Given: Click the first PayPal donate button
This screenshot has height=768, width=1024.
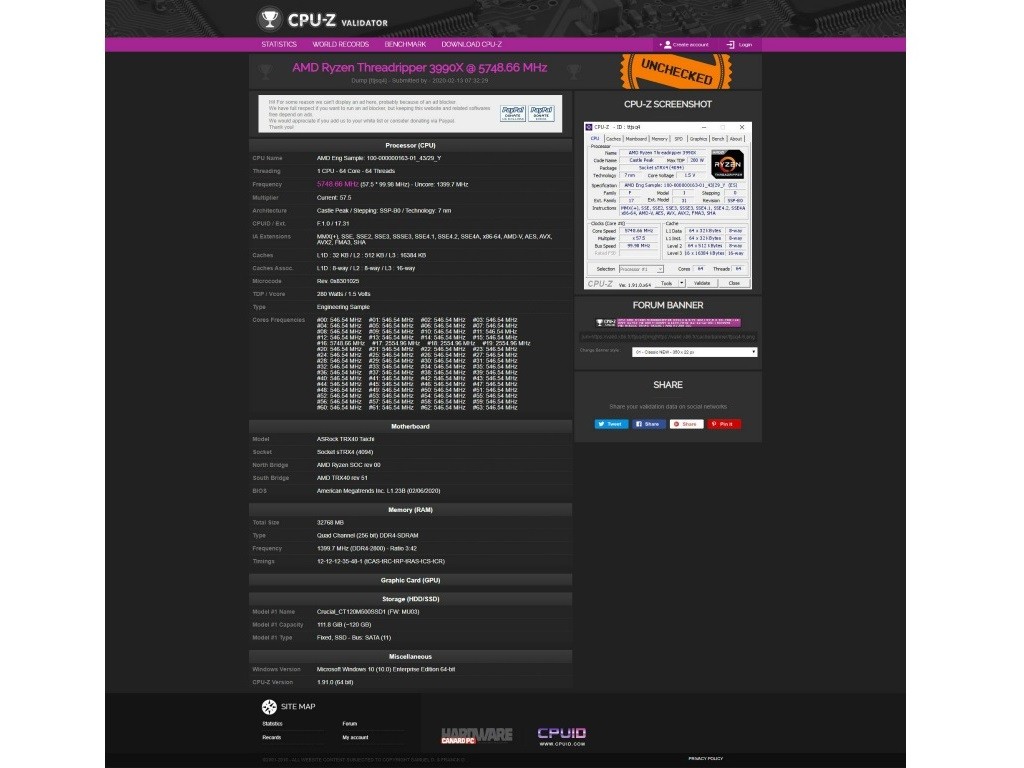Looking at the screenshot, I should 513,114.
